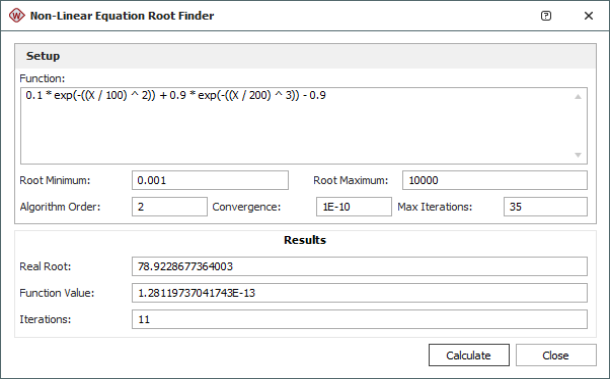Click the Calculate button
Image resolution: width=610 pixels, height=379 pixels.
(x=469, y=355)
